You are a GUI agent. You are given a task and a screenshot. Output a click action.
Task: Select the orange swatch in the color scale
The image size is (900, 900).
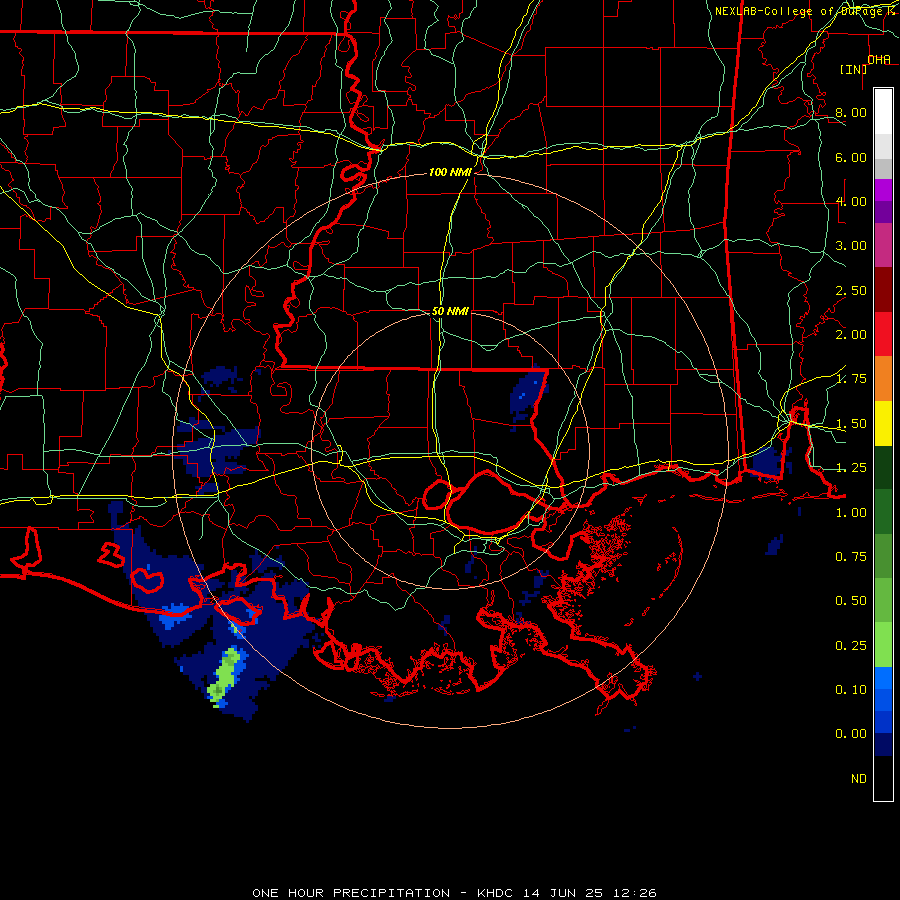pos(883,379)
